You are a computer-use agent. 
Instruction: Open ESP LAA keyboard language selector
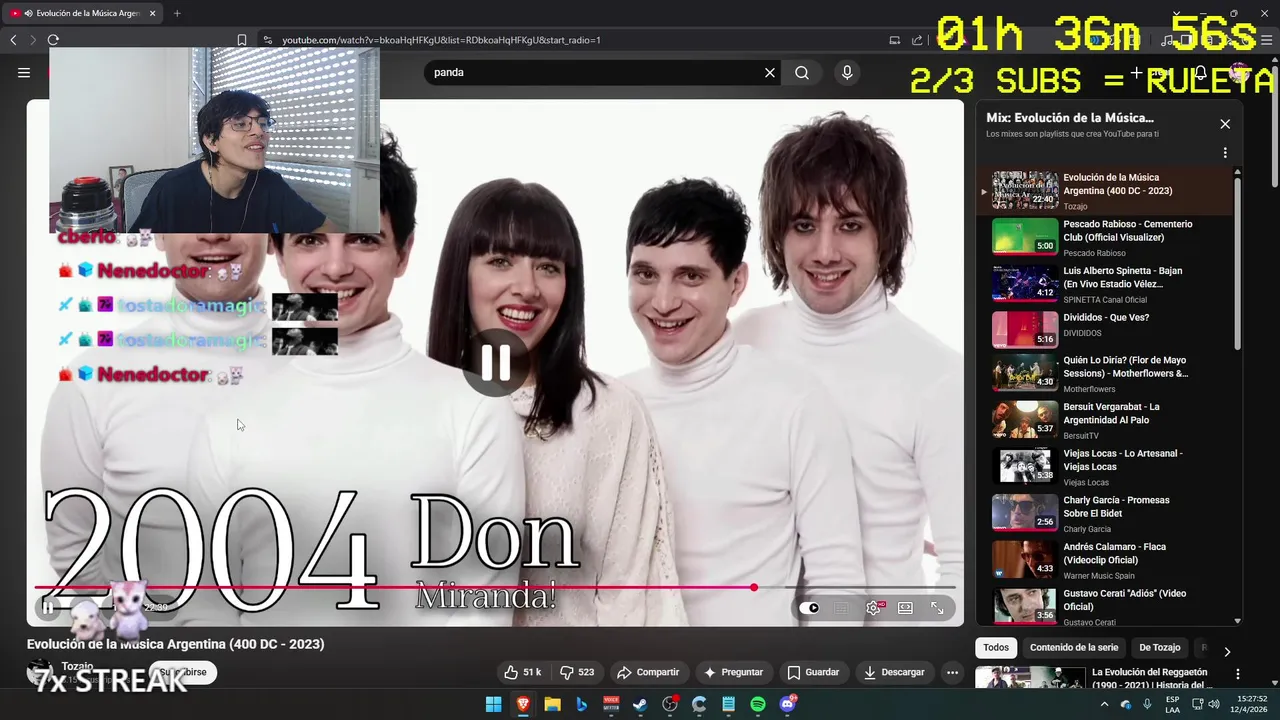pos(1172,705)
